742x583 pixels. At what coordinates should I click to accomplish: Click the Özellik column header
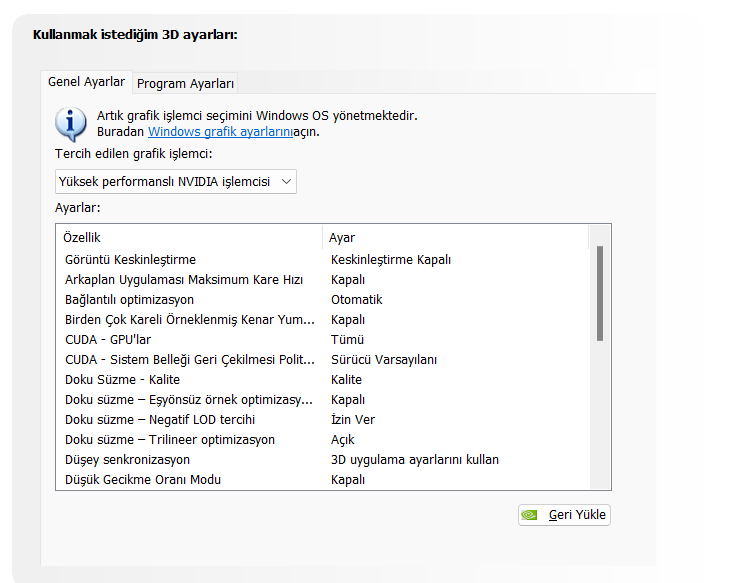tap(189, 238)
